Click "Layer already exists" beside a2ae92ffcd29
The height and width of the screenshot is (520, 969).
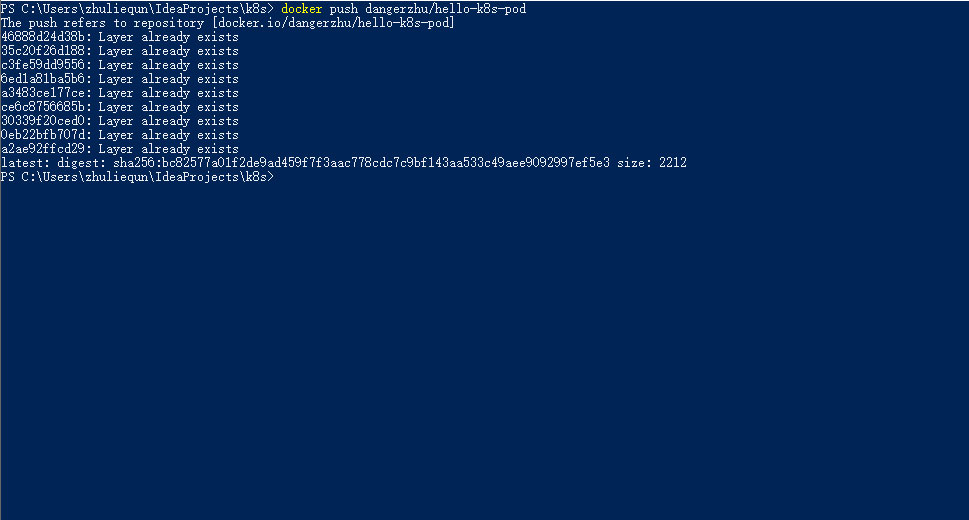coord(168,149)
